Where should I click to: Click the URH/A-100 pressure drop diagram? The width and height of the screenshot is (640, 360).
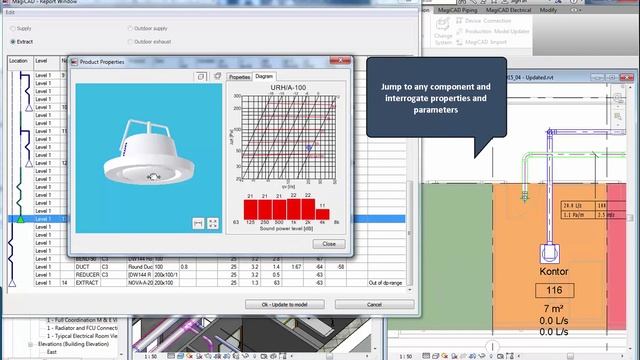point(288,137)
